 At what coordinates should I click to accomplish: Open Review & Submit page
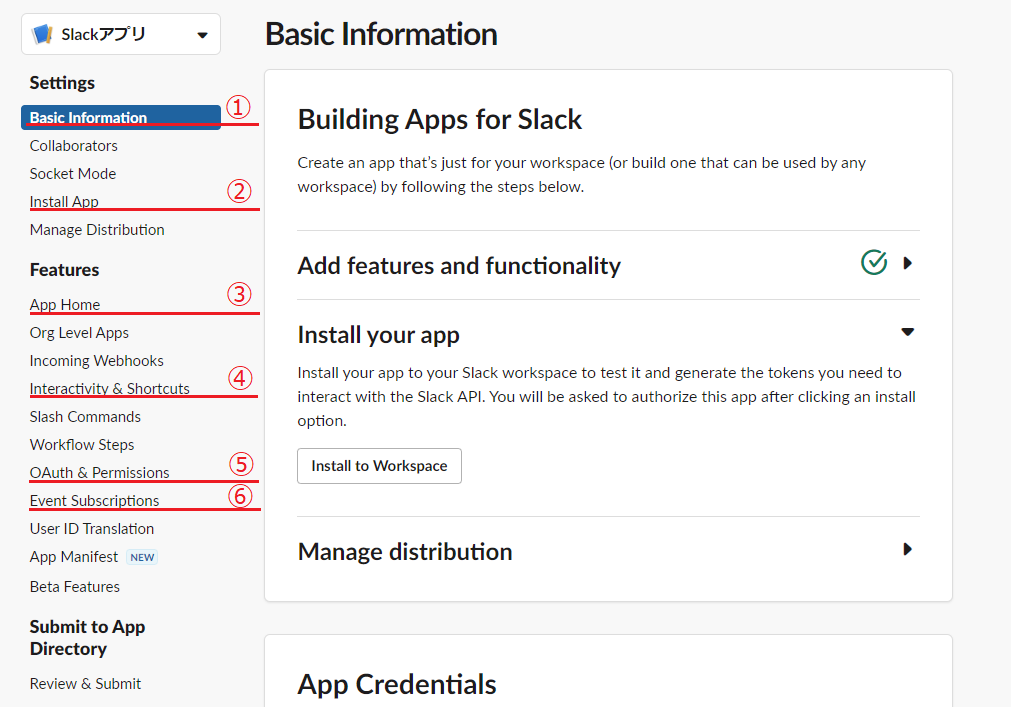point(85,683)
